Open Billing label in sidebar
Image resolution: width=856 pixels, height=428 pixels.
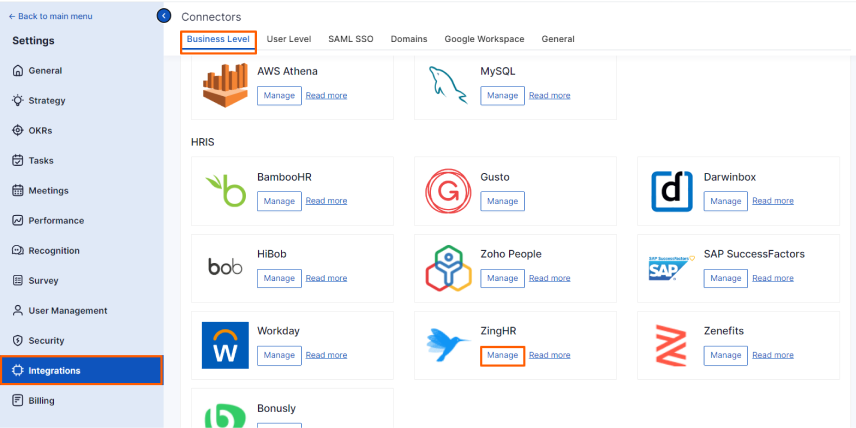(x=41, y=401)
